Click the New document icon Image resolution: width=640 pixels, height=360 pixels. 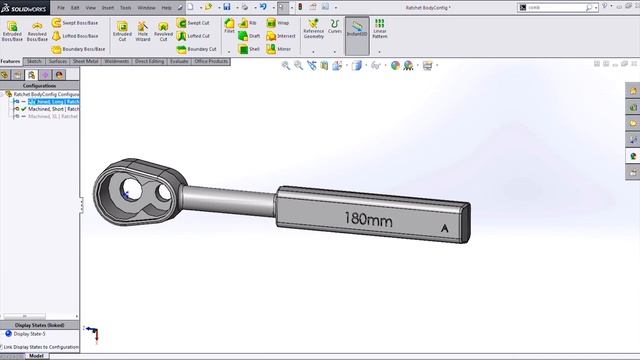coord(191,7)
